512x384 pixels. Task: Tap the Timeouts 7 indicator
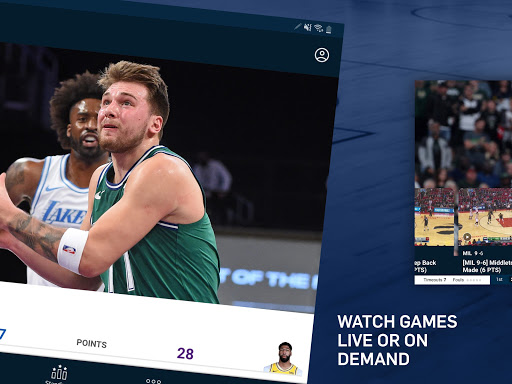[x=434, y=280]
